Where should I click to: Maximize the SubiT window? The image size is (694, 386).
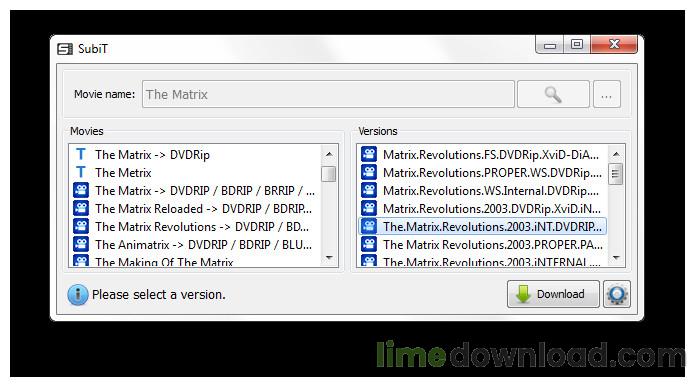[577, 44]
